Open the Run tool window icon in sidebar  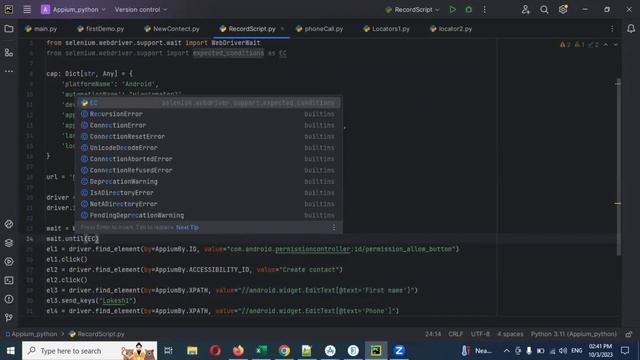click(9, 262)
